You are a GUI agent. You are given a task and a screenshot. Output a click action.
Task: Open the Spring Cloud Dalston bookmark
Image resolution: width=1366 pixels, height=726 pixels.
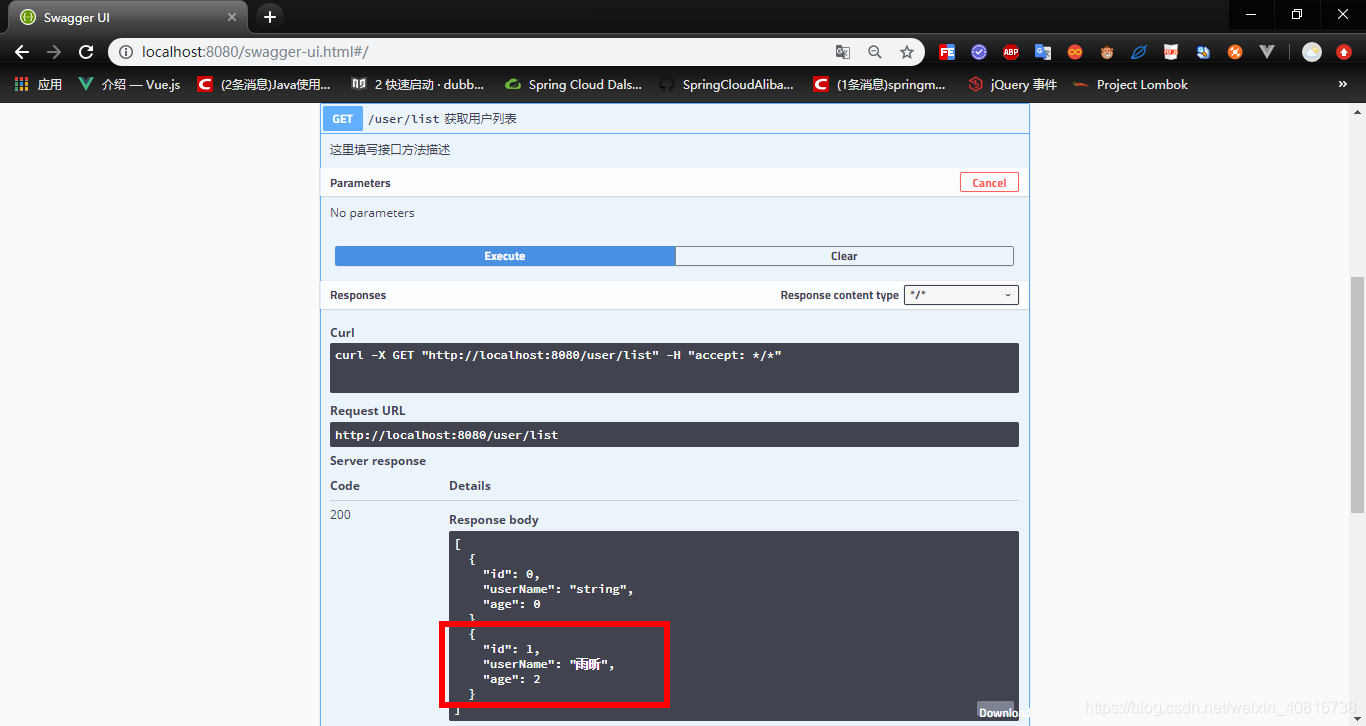(574, 85)
